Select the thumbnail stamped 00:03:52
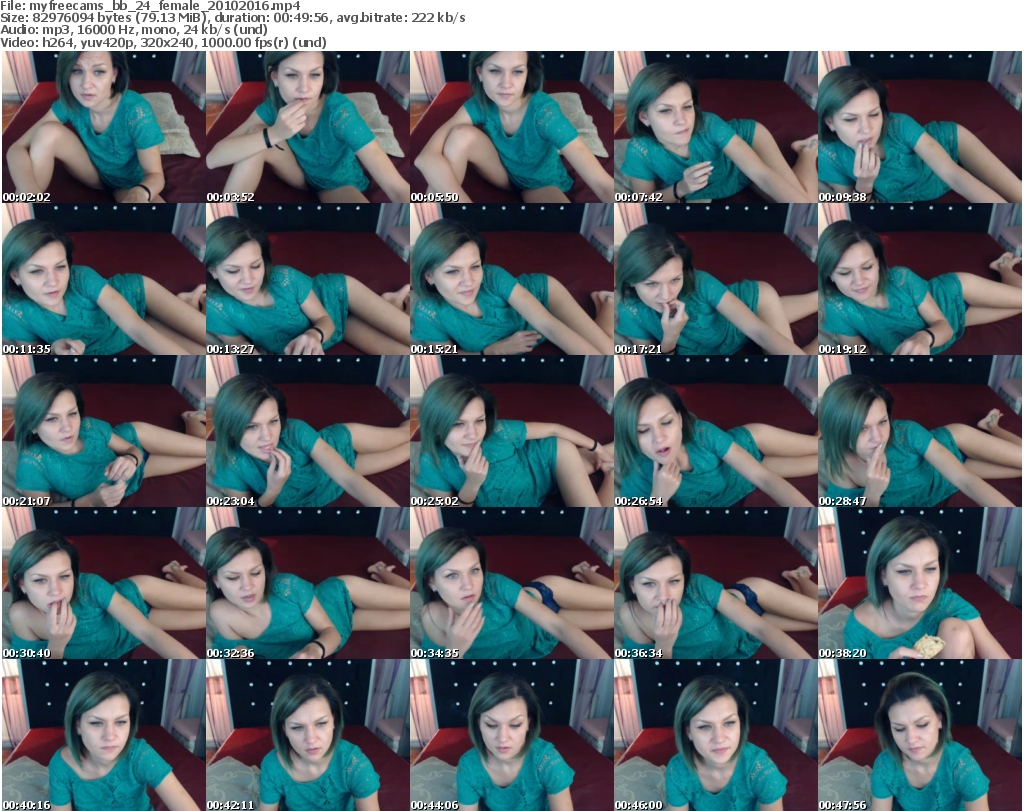Image resolution: width=1024 pixels, height=811 pixels. [x=308, y=127]
